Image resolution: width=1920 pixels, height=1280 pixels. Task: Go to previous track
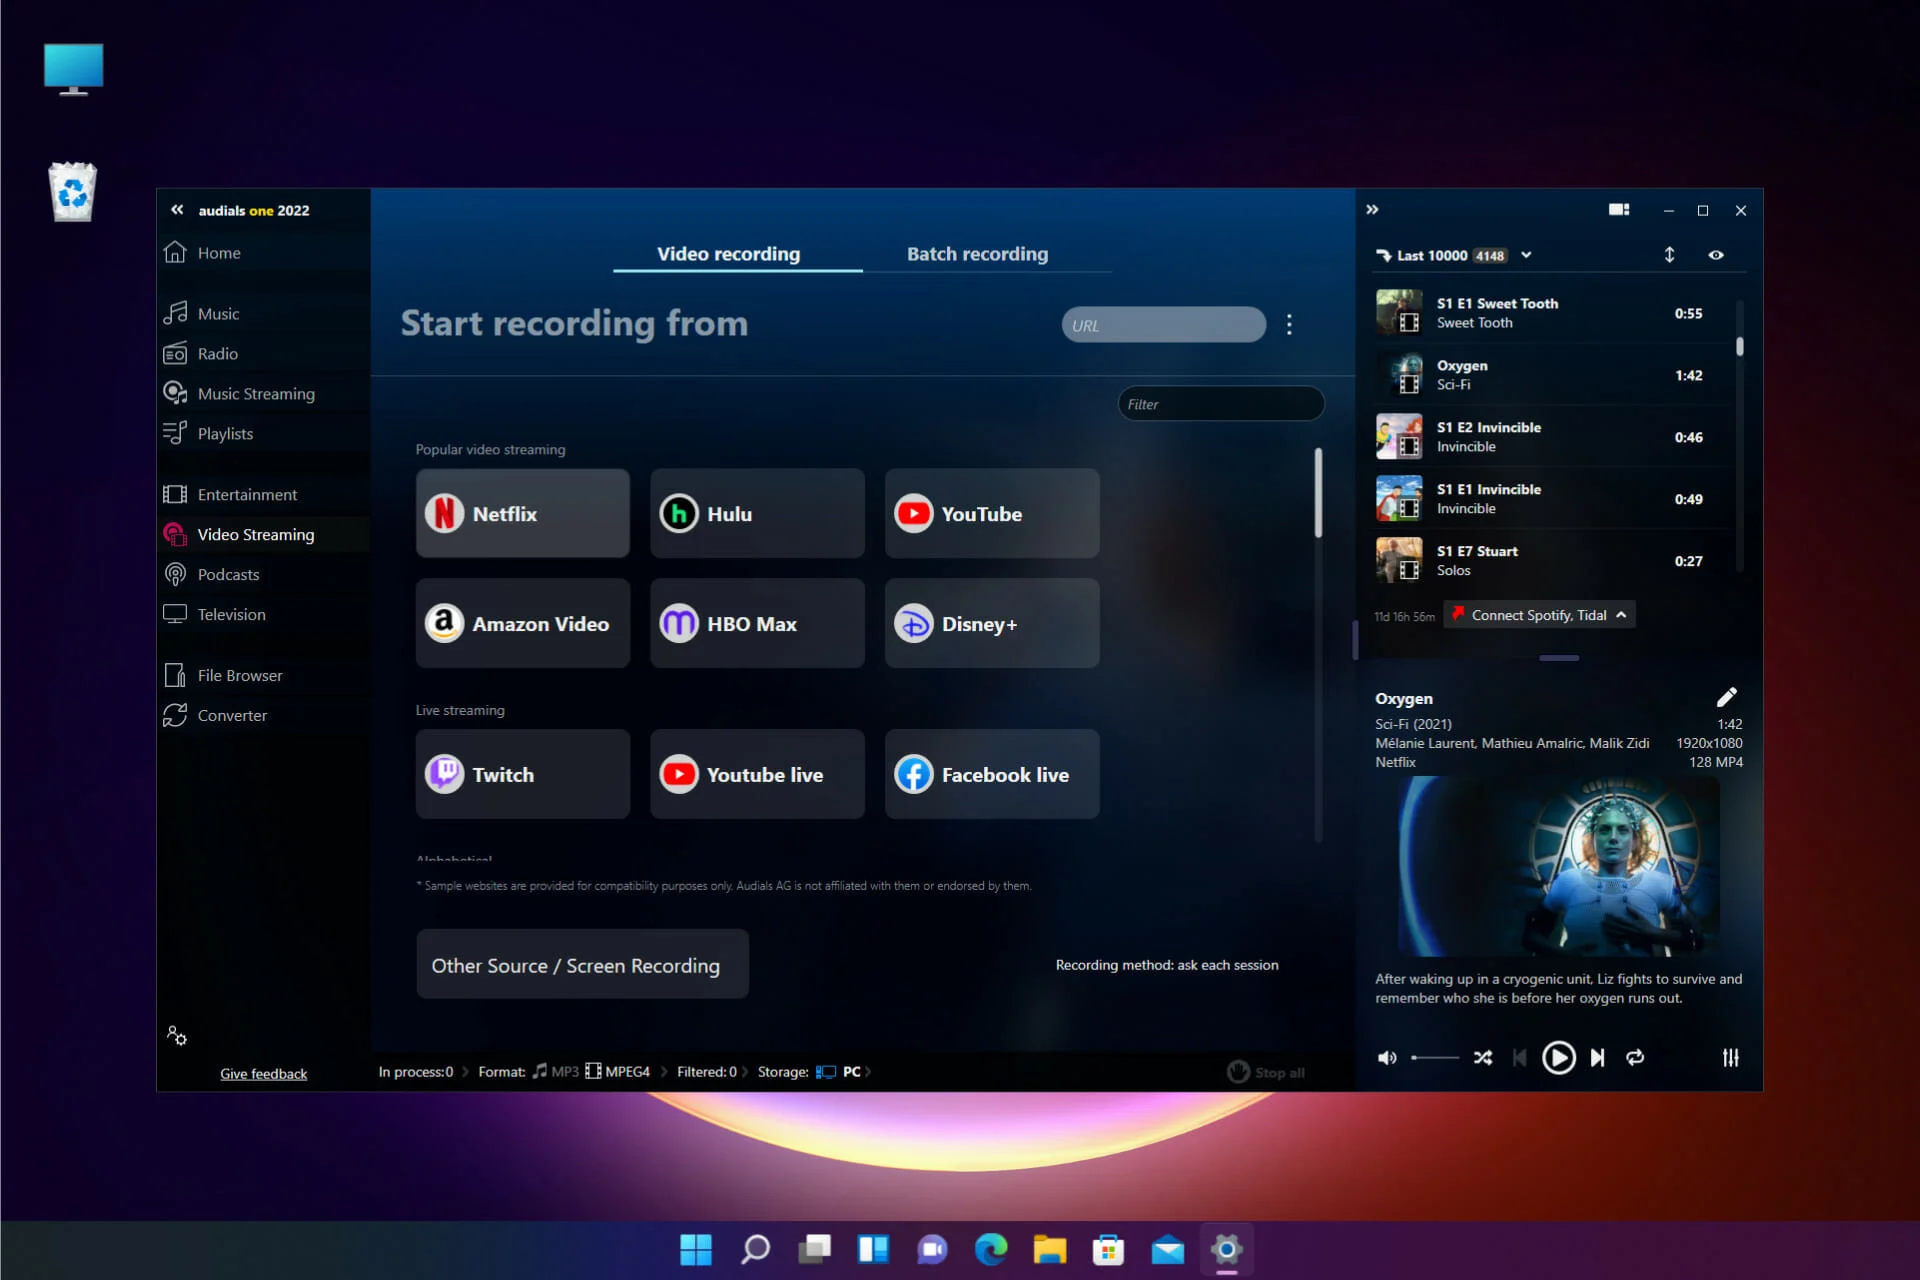1520,1058
